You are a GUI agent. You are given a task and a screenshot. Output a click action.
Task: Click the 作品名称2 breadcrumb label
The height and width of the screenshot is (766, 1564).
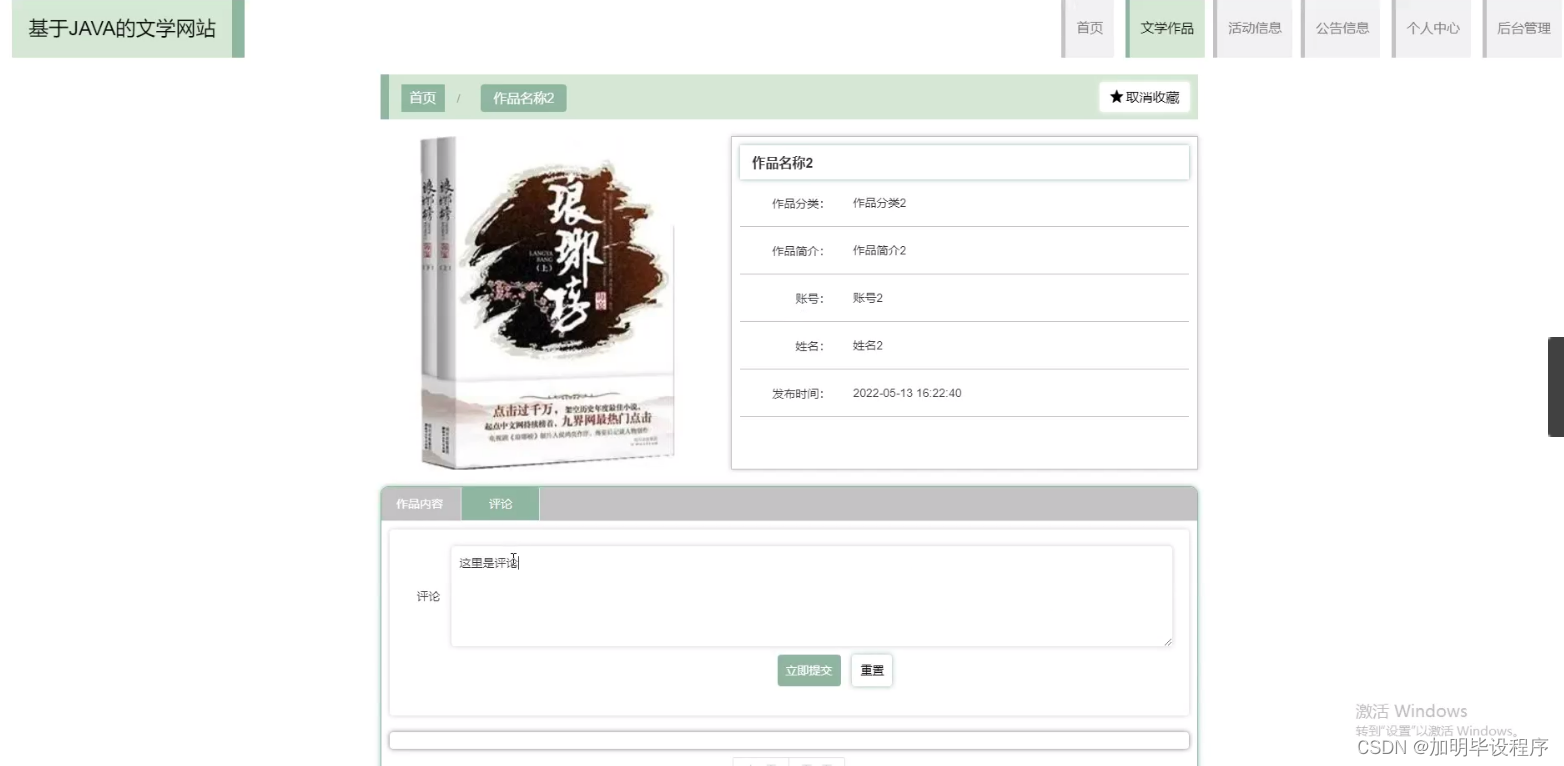(522, 98)
